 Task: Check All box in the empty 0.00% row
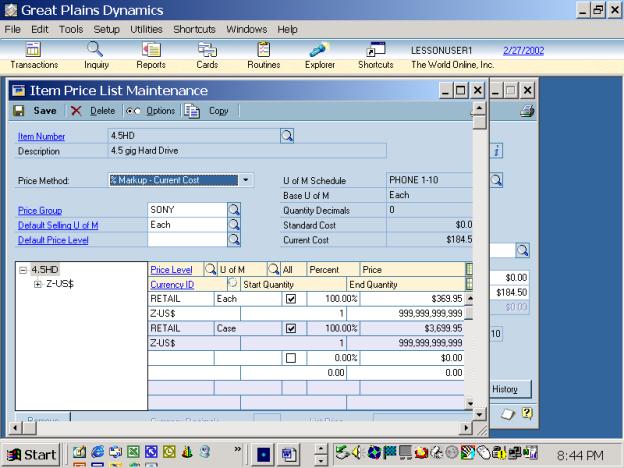291,358
